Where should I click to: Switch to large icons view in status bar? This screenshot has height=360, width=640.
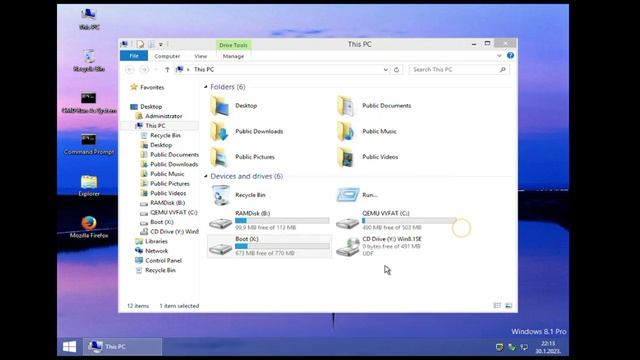pos(508,305)
